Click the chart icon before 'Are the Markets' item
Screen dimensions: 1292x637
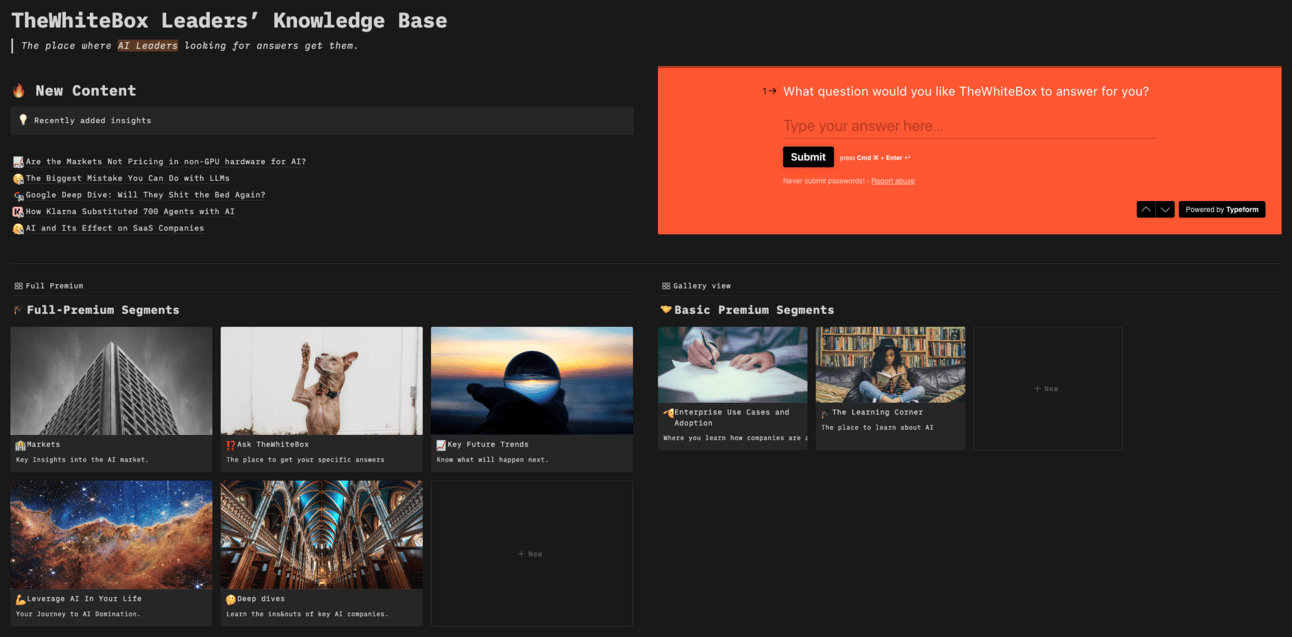pyautogui.click(x=18, y=161)
